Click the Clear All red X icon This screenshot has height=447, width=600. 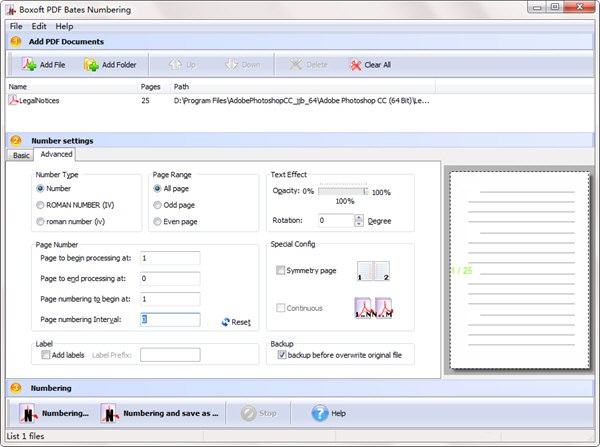click(355, 65)
